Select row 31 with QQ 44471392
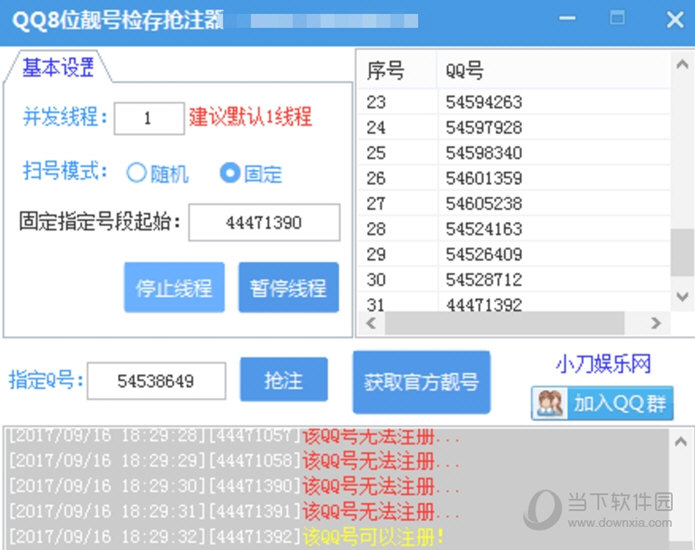Screen dimensions: 695x550 pos(514,302)
